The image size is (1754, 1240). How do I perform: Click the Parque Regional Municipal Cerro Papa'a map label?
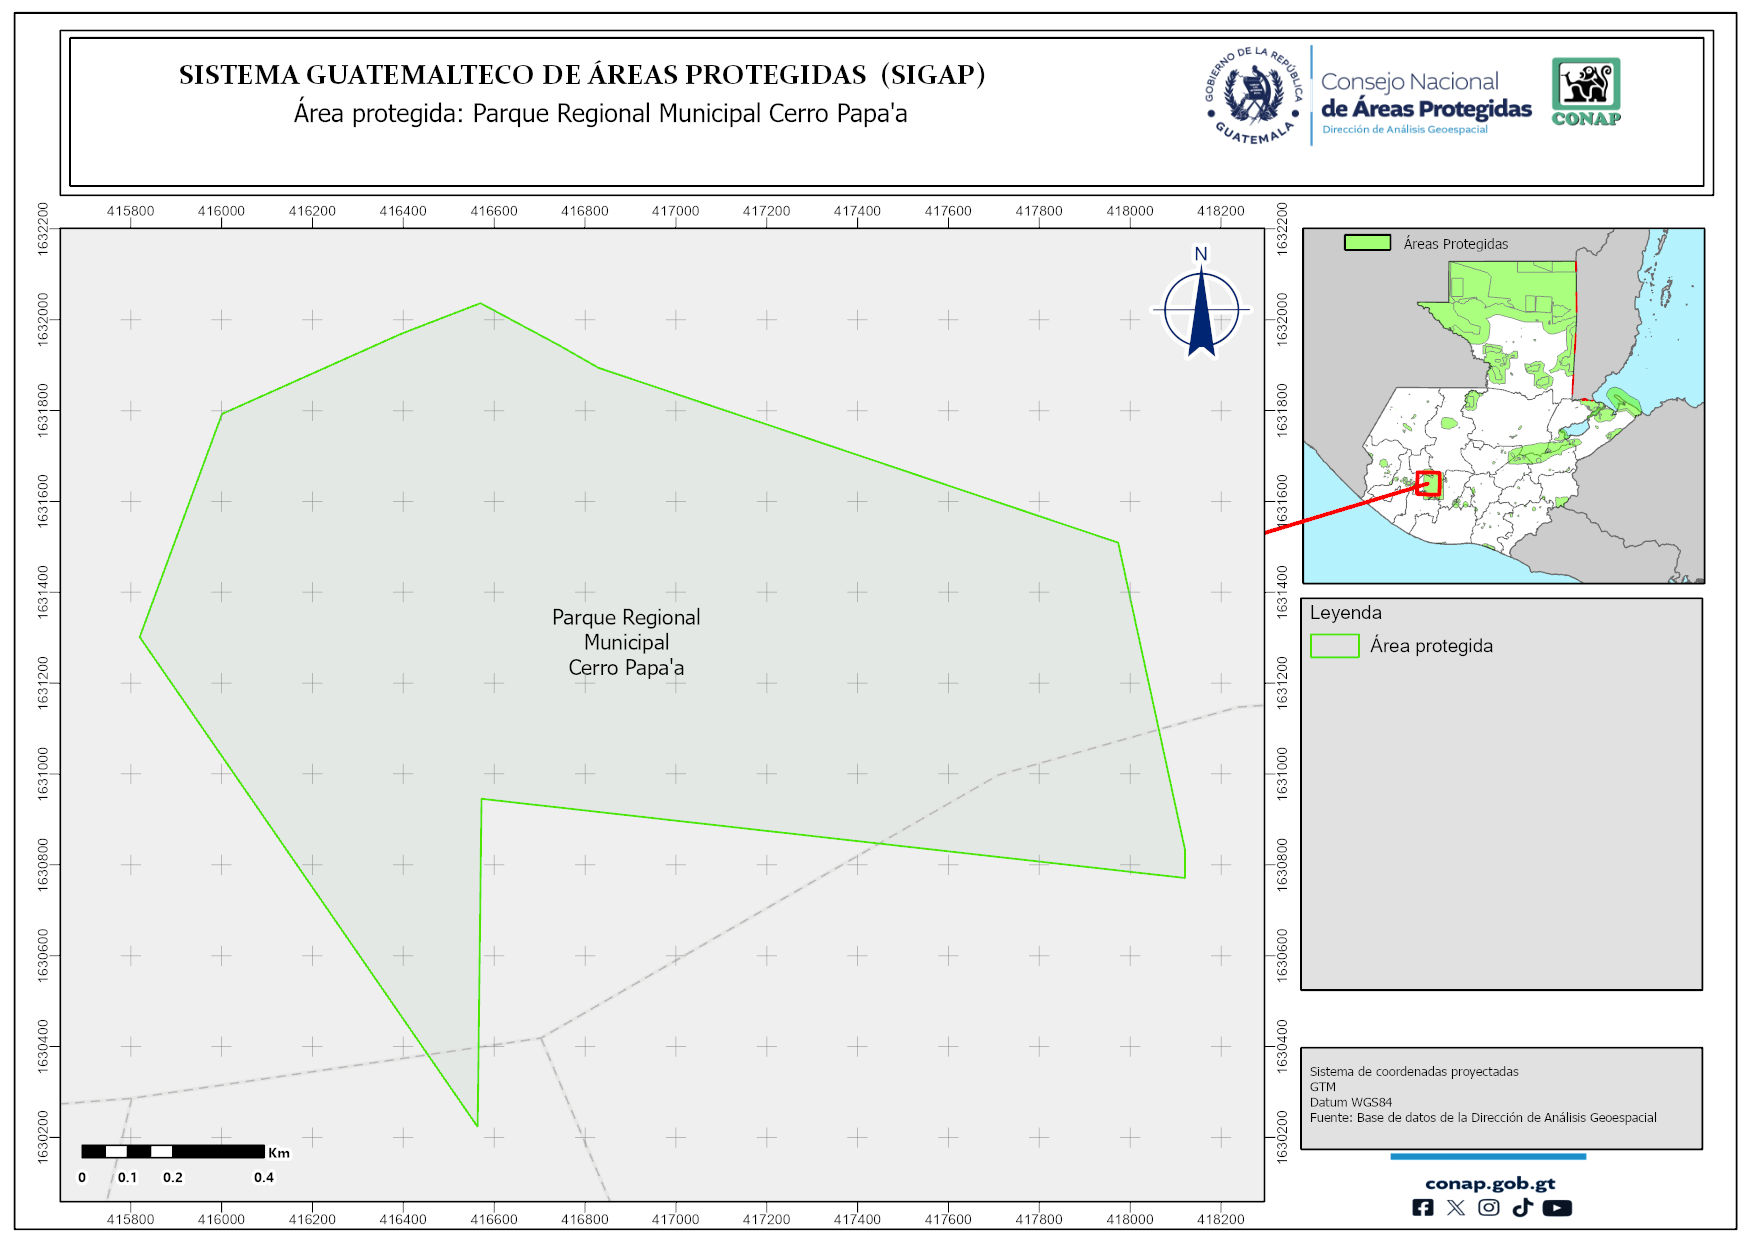pos(626,642)
